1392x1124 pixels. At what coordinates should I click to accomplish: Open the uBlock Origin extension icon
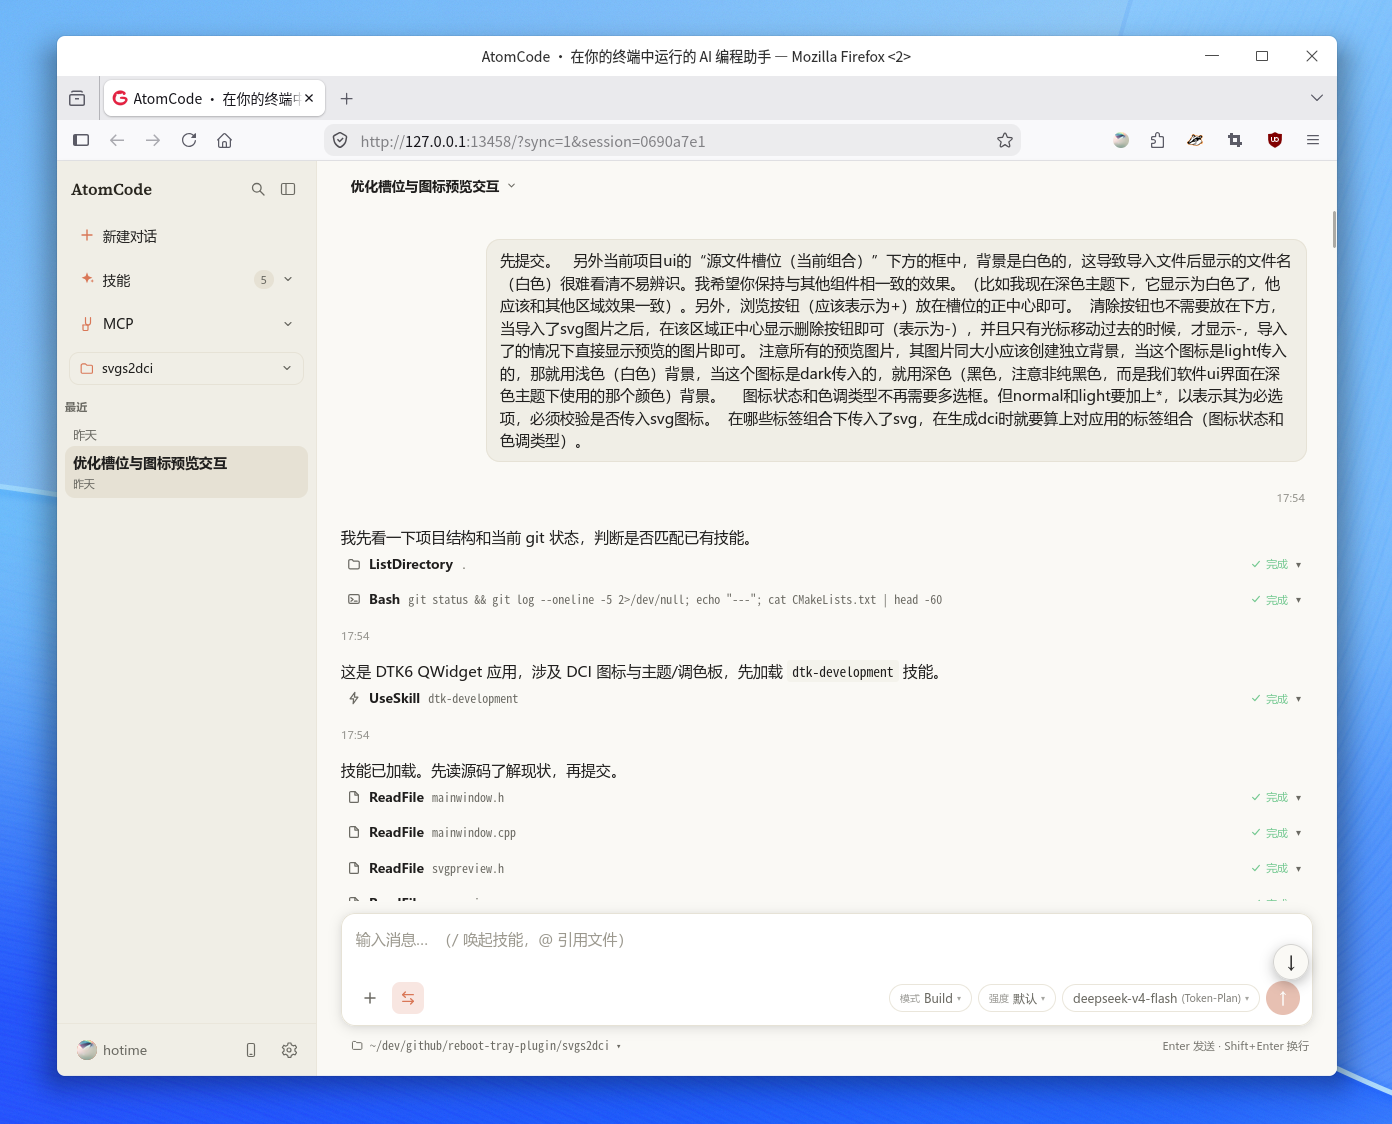pyautogui.click(x=1275, y=140)
